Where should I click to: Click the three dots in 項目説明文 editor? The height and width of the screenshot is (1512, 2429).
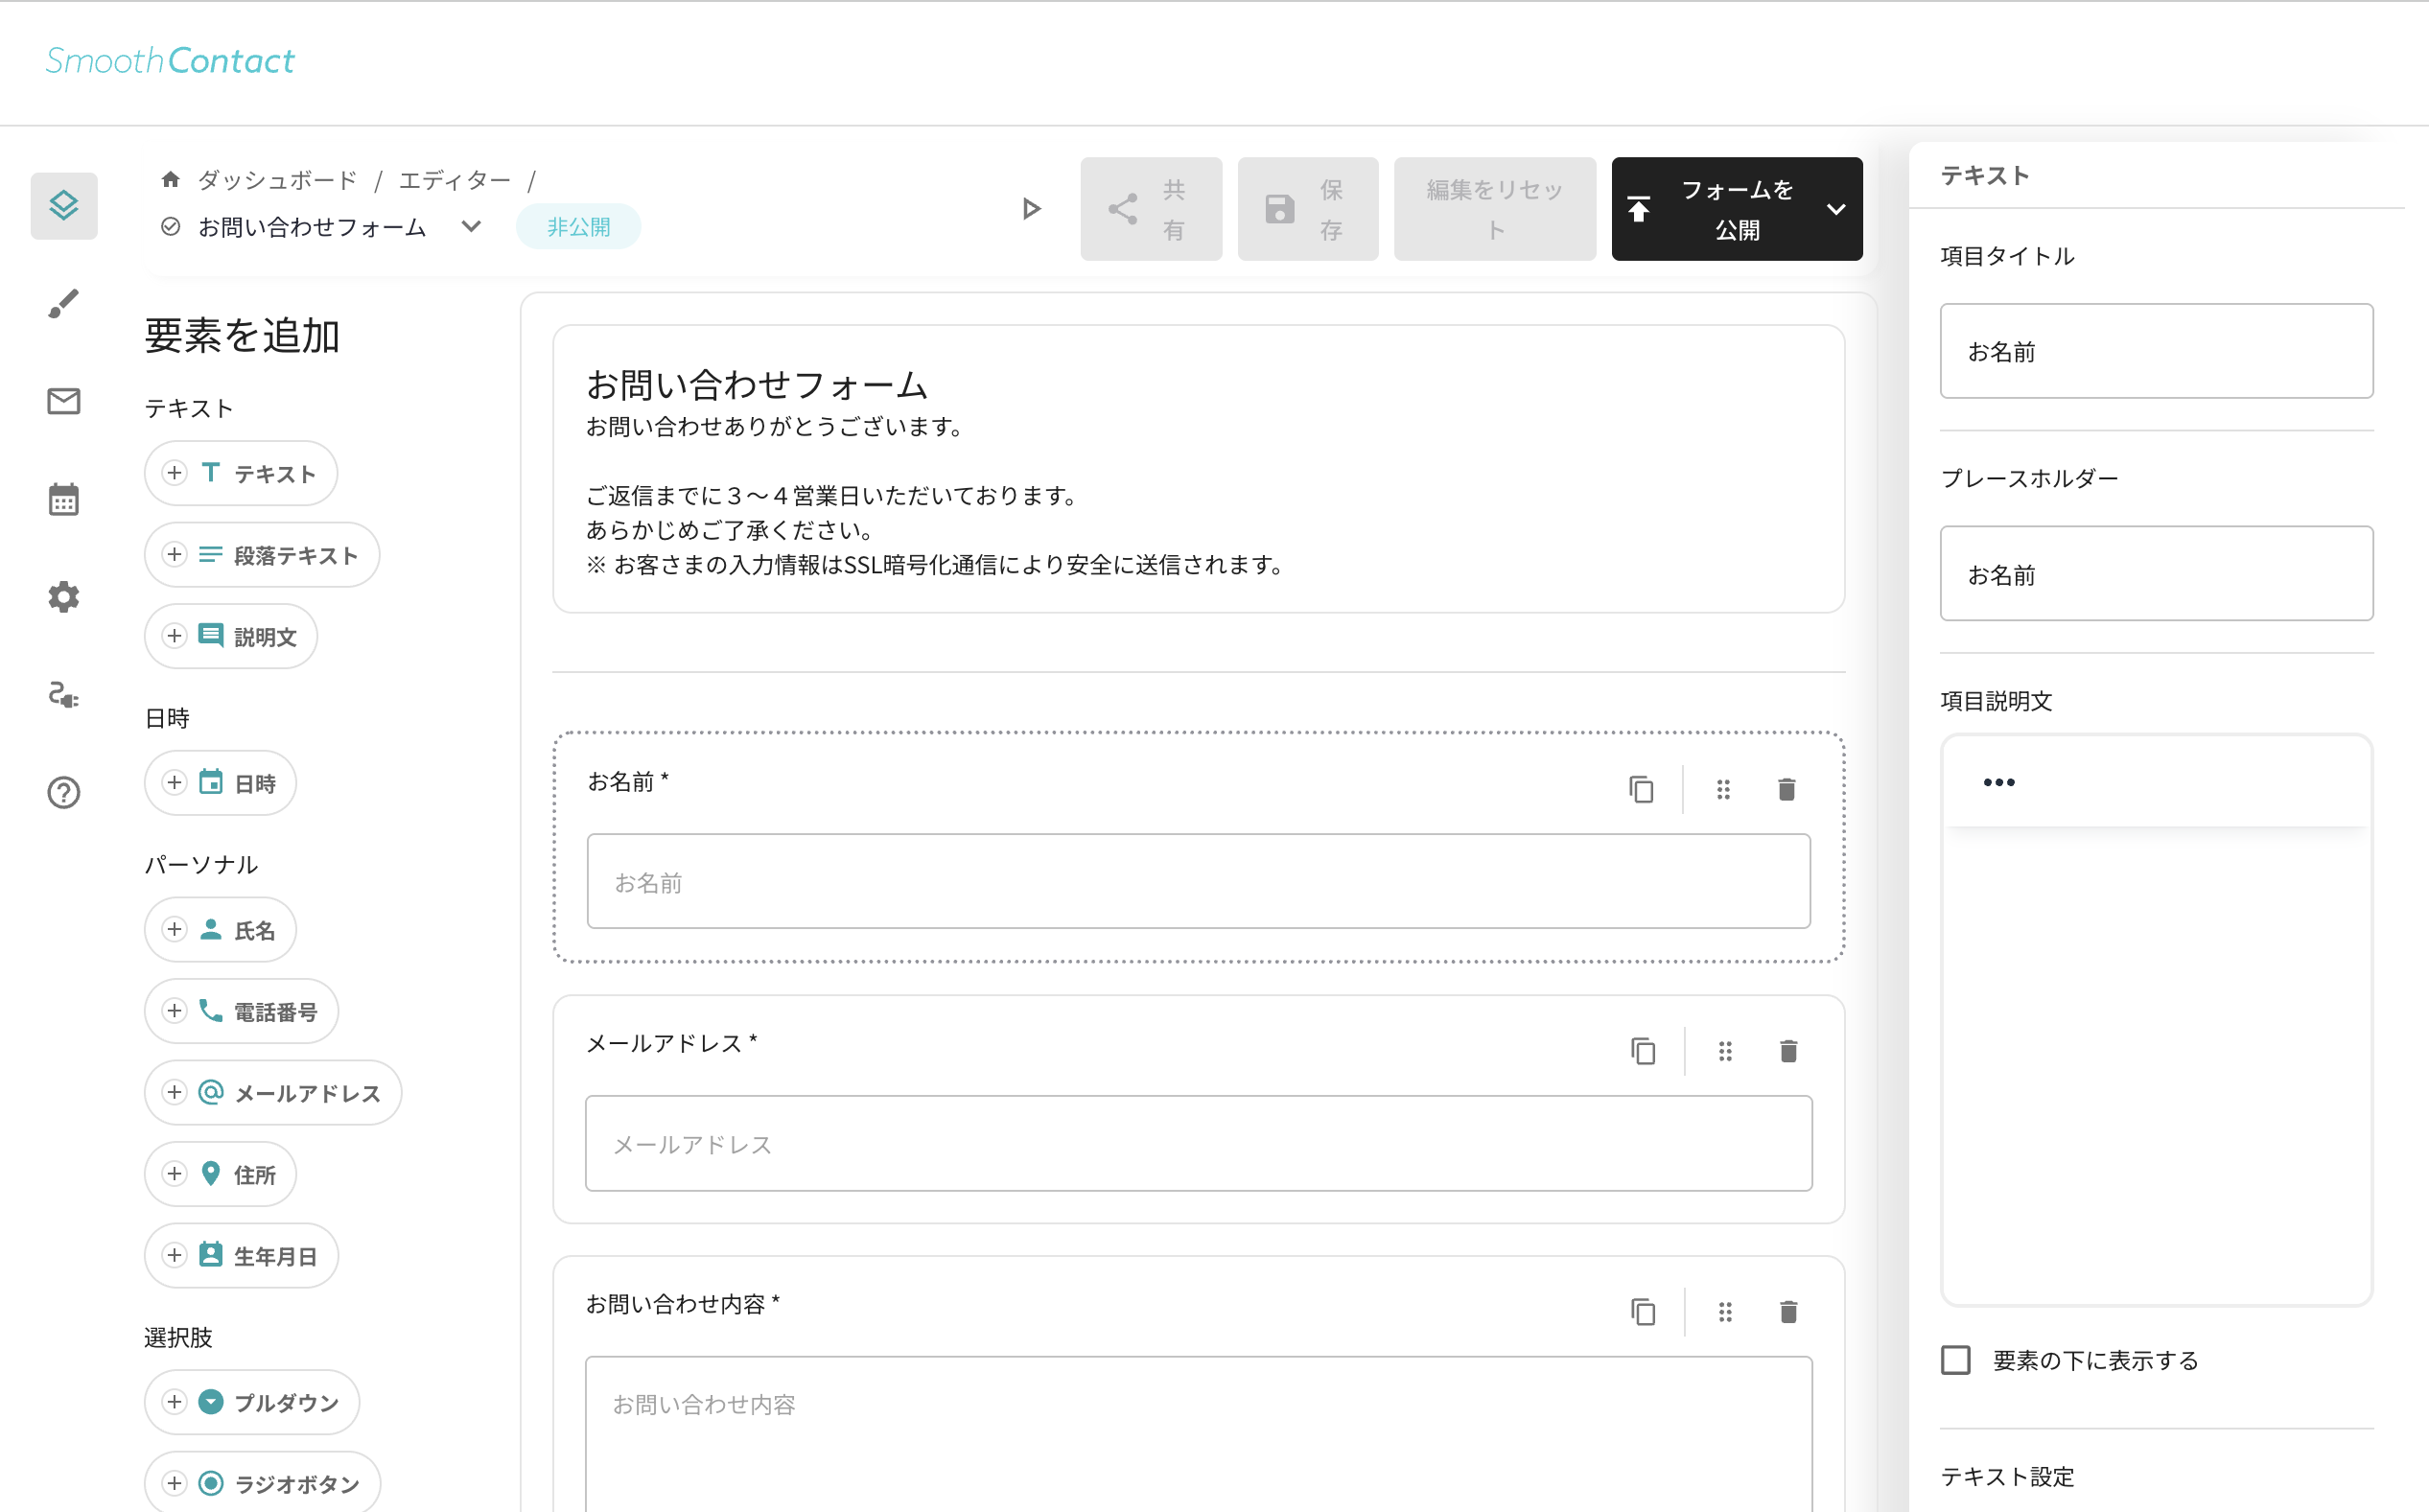pos(1999,783)
